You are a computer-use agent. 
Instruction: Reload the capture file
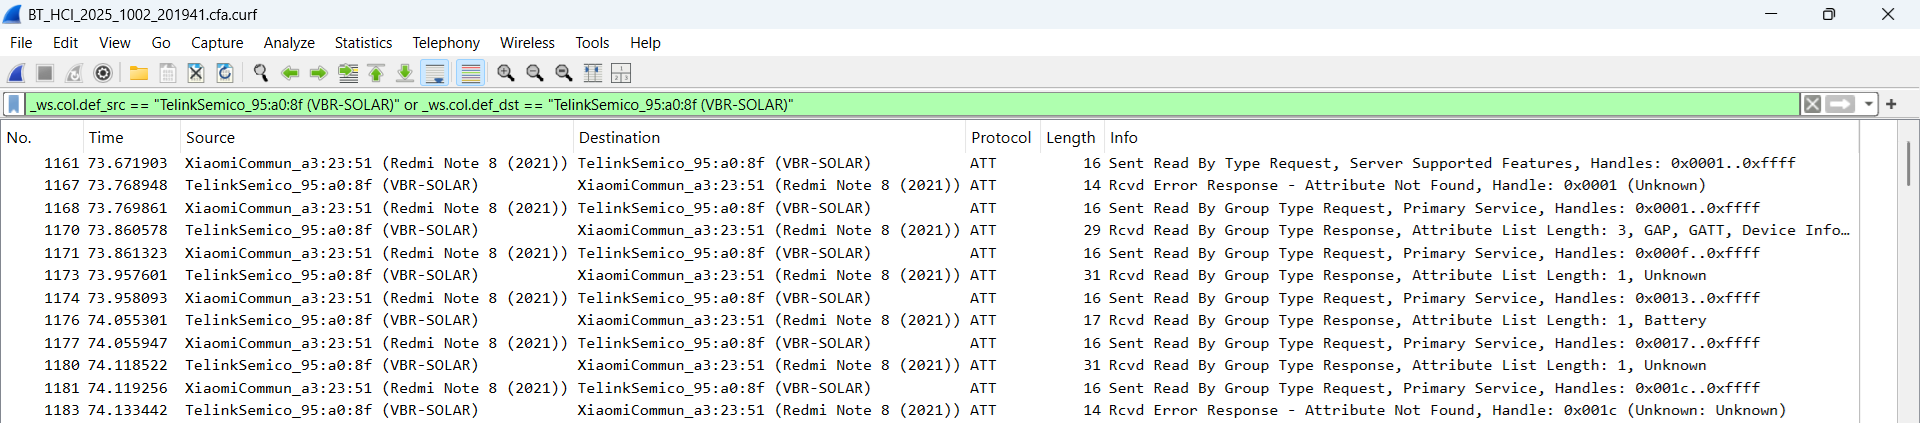(225, 73)
